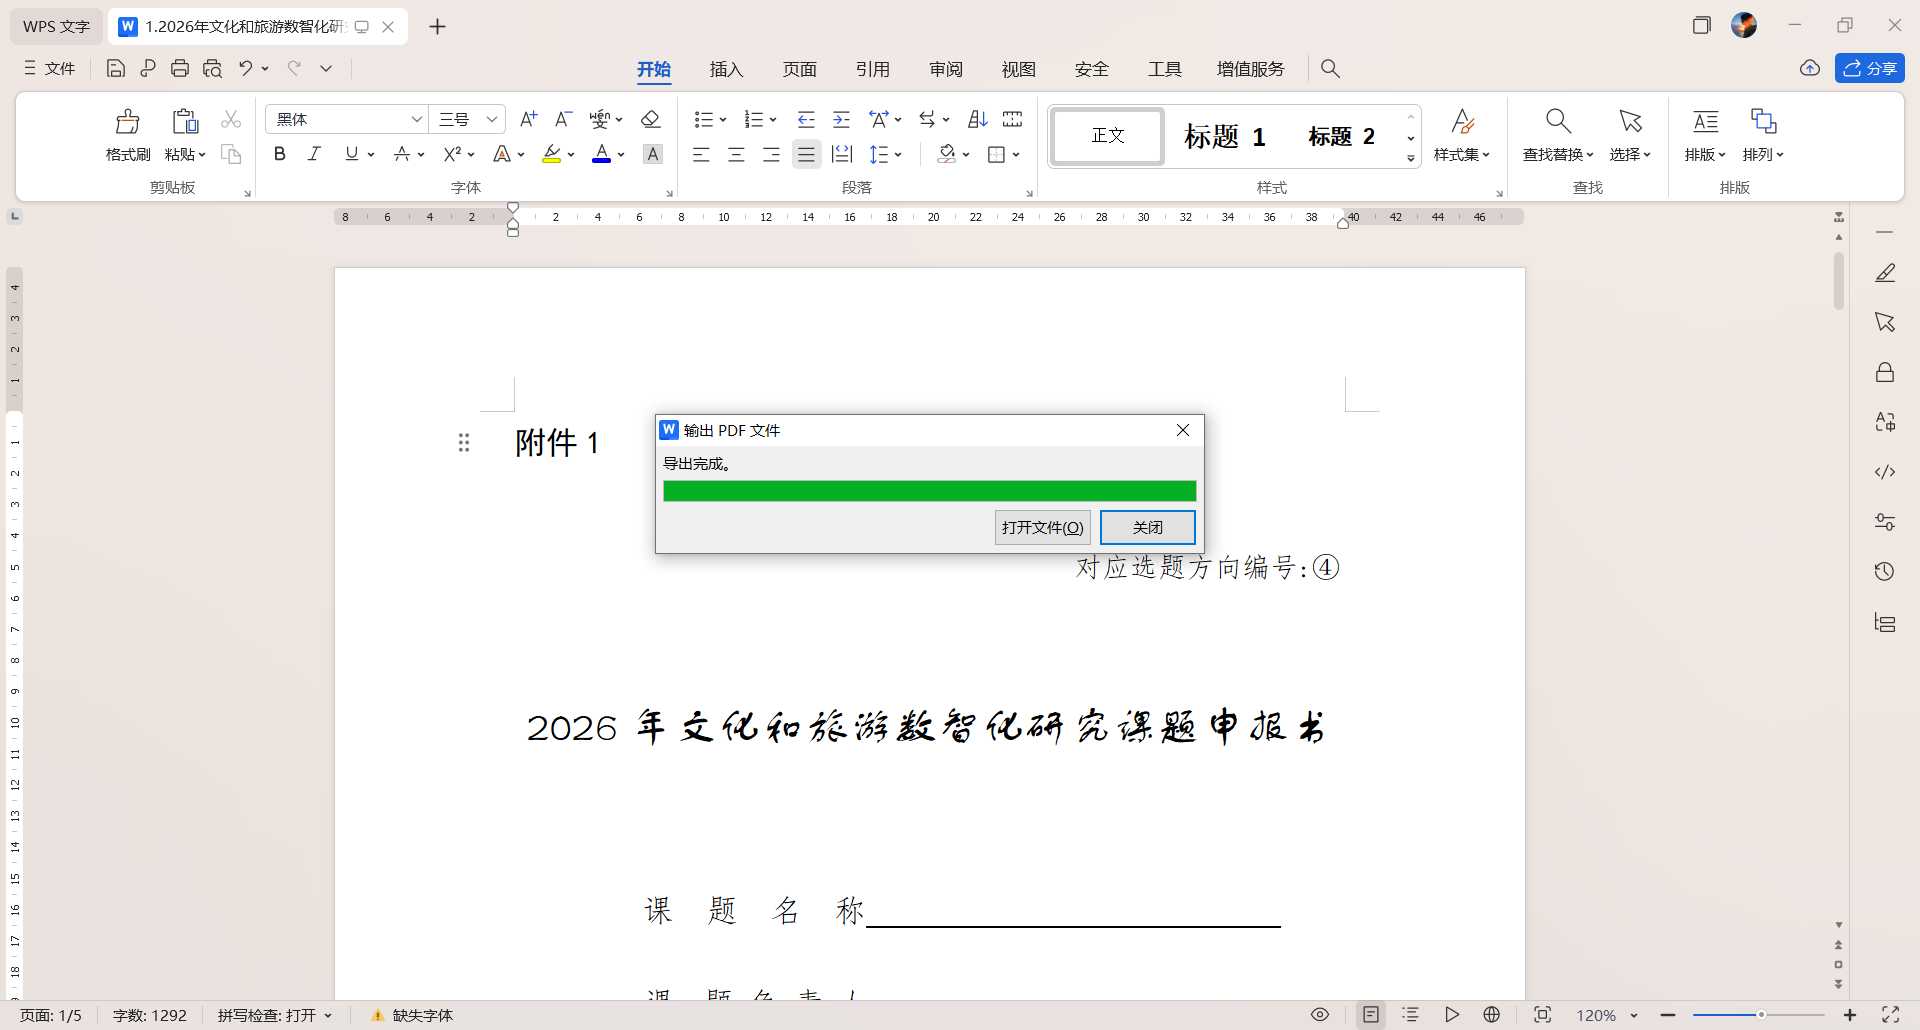Viewport: 1920px width, 1030px height.
Task: Open the 审阅 Review tab
Action: (945, 69)
